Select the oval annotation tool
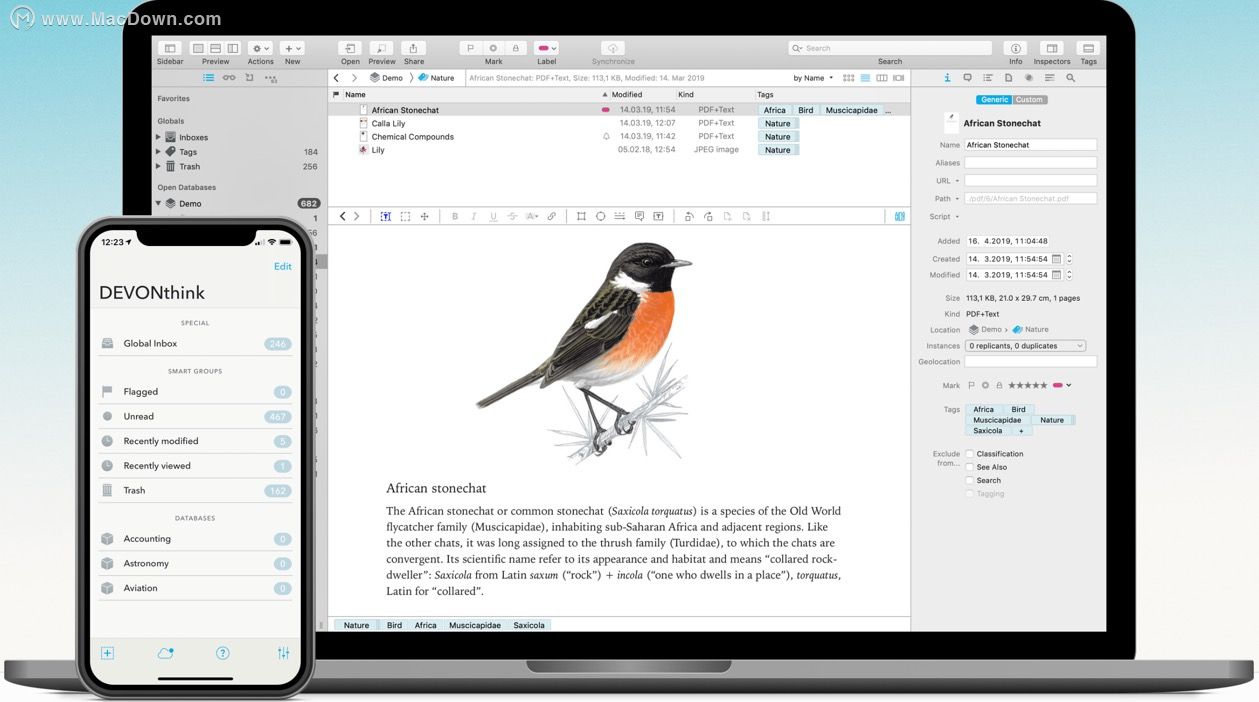Screen dimensions: 1259x702 coord(600,216)
